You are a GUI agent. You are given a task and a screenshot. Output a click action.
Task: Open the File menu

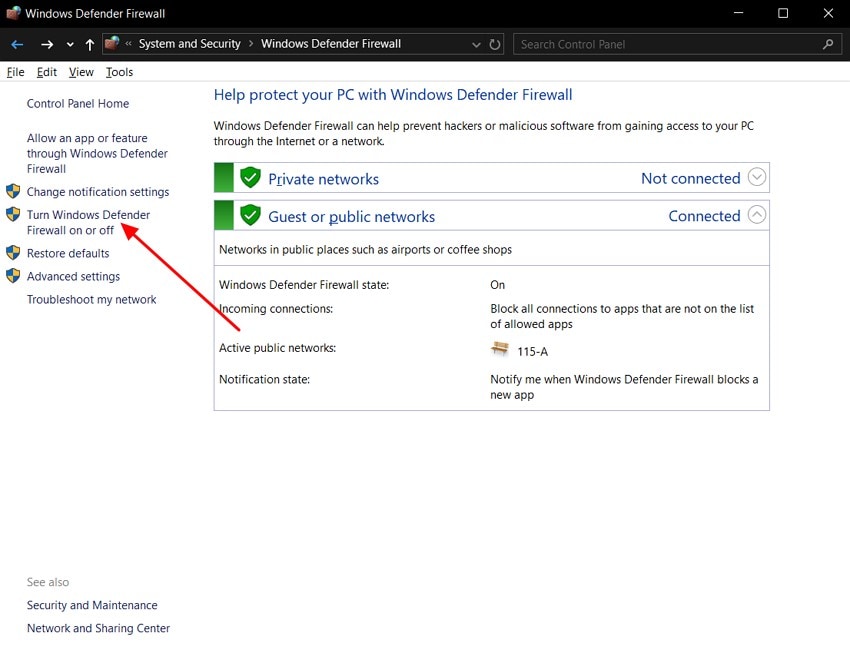pos(15,72)
